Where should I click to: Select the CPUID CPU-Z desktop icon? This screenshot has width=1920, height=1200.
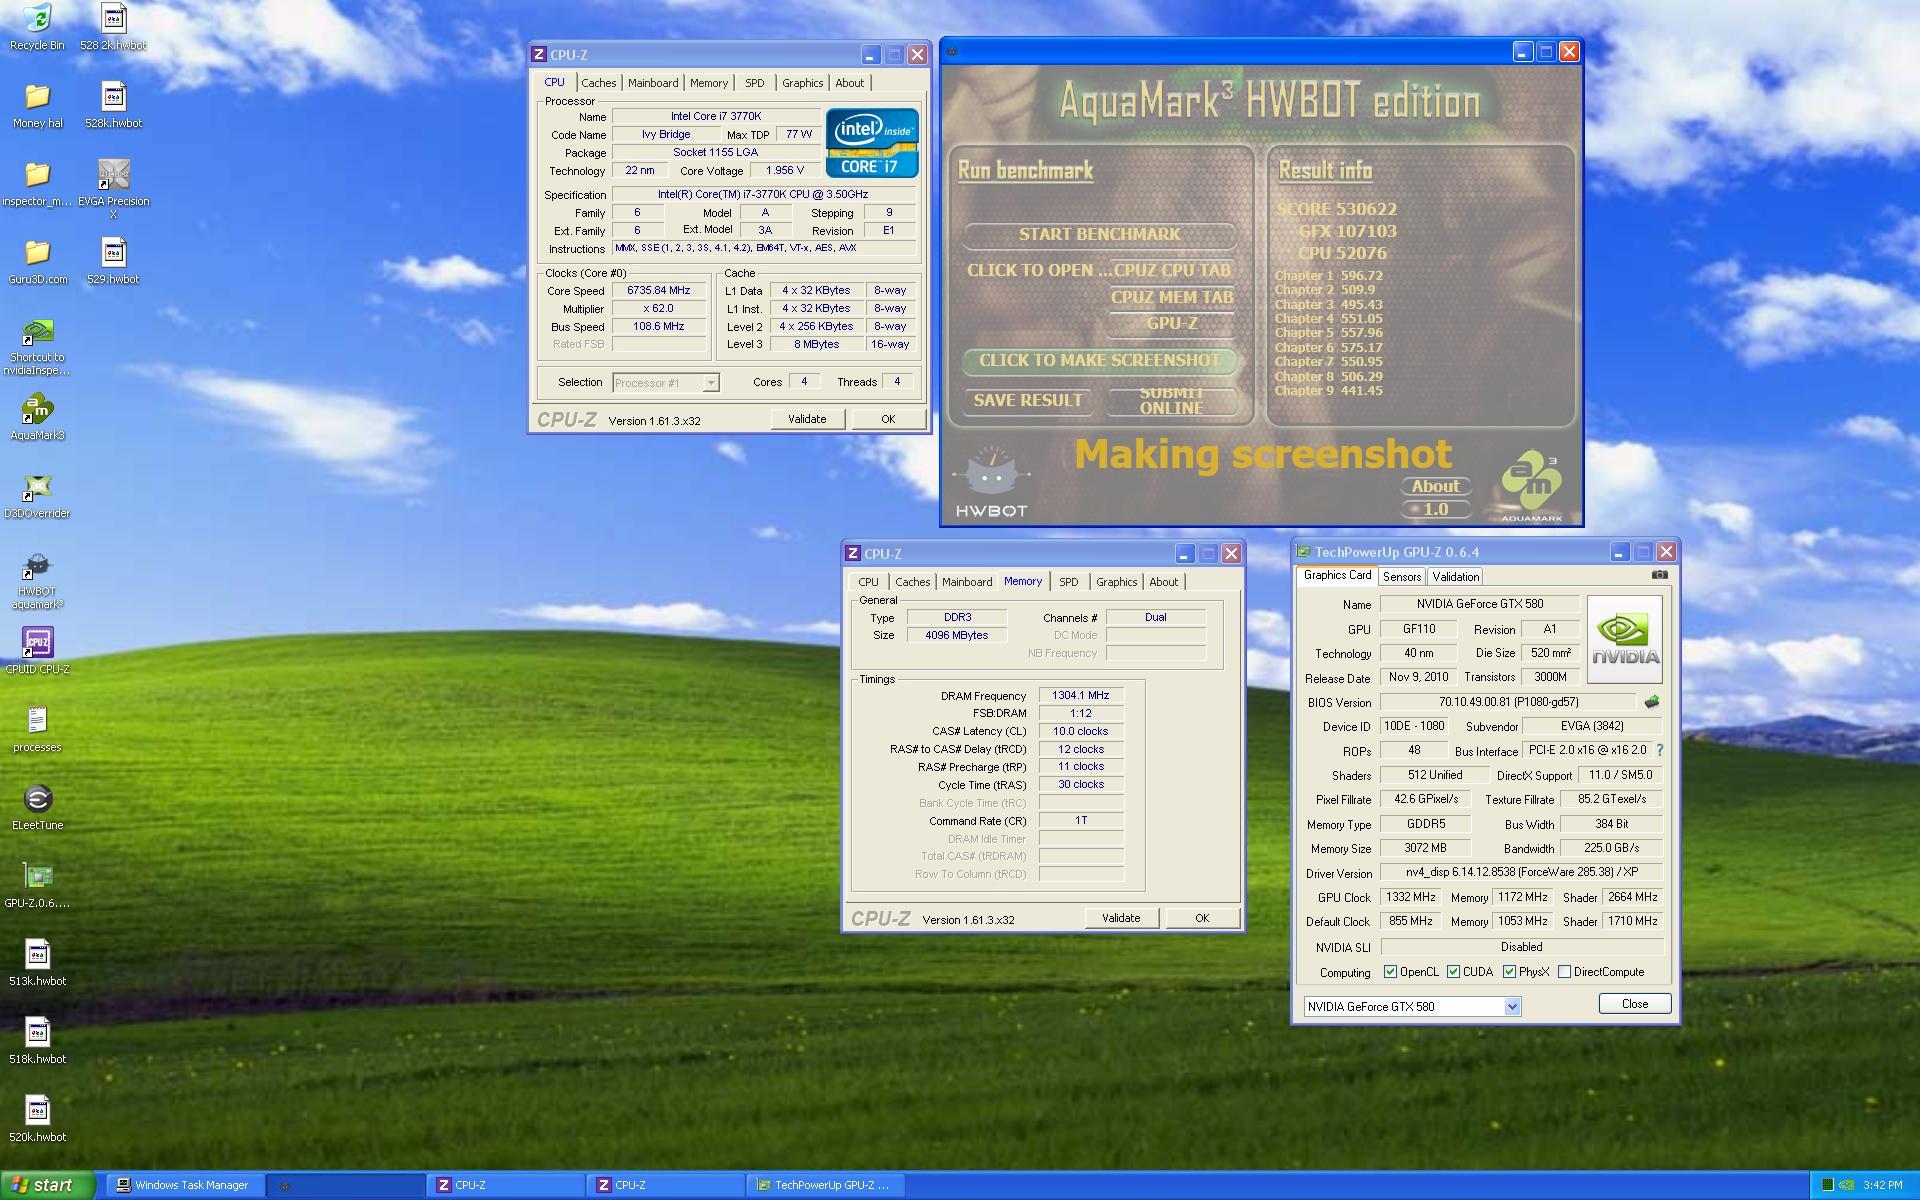(37, 651)
